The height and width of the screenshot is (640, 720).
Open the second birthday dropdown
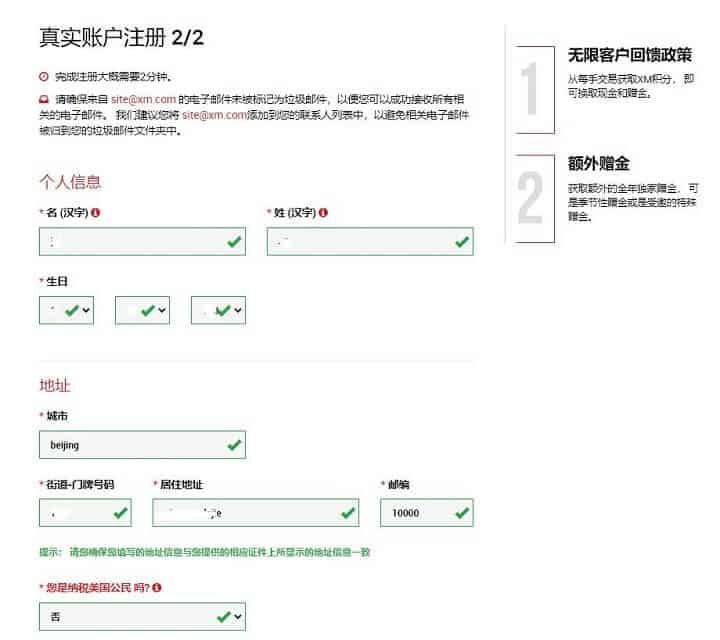coord(142,310)
